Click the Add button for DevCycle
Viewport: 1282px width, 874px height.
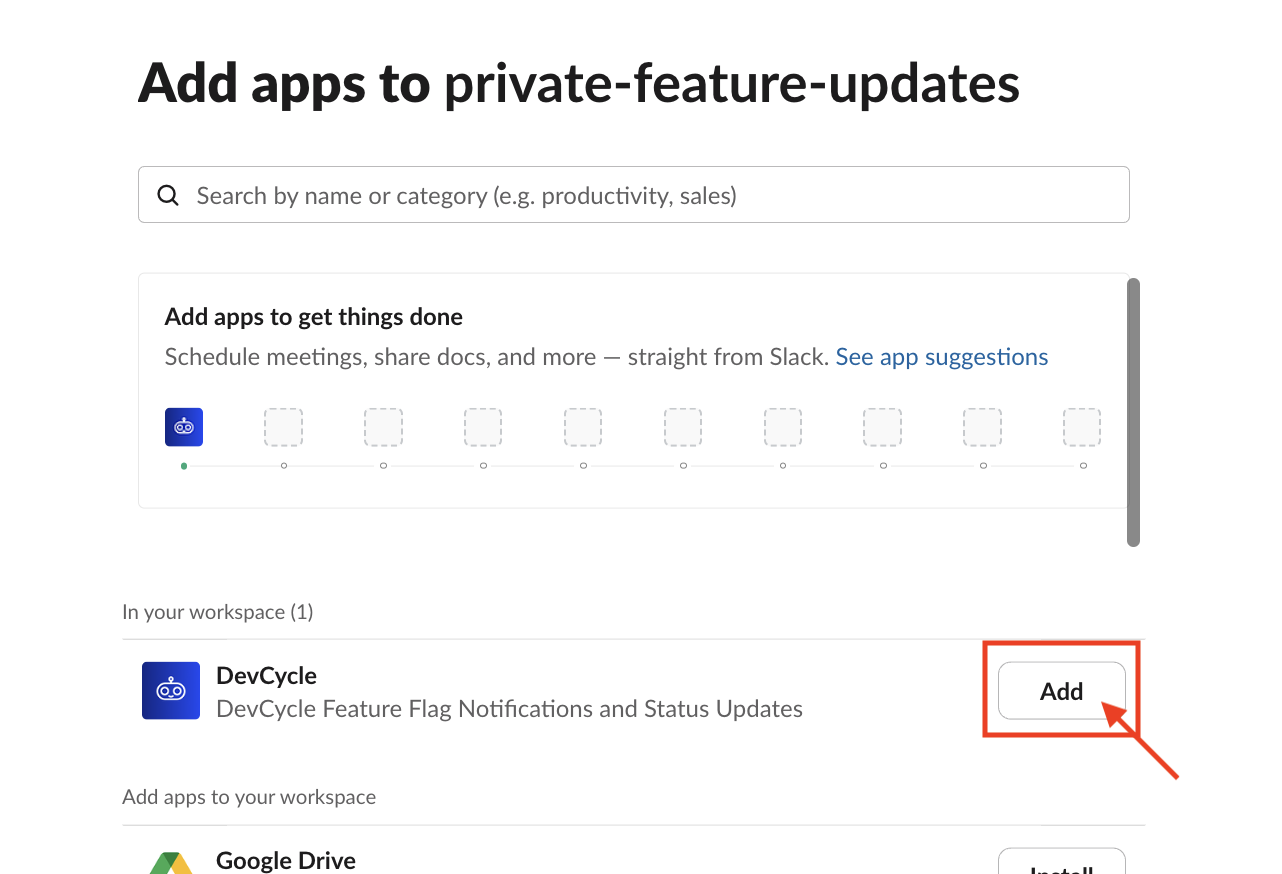[x=1061, y=690]
